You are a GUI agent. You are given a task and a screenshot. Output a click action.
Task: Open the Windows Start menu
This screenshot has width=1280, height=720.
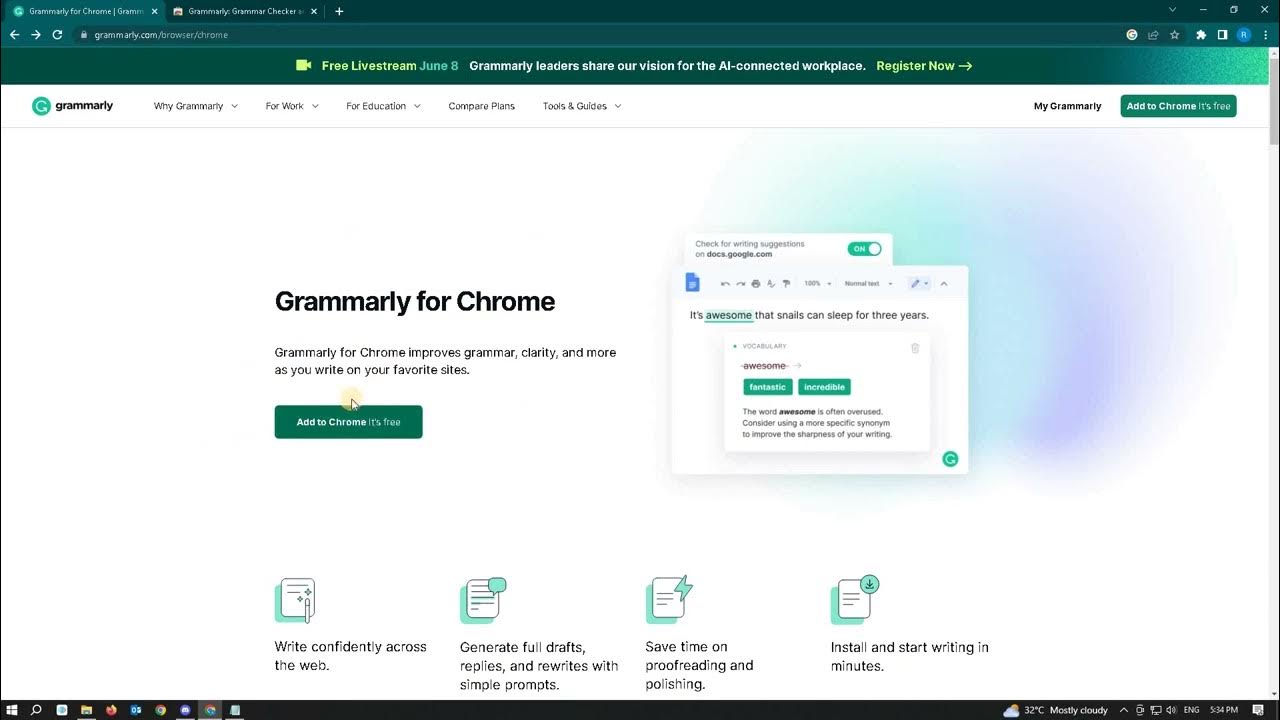[x=13, y=710]
